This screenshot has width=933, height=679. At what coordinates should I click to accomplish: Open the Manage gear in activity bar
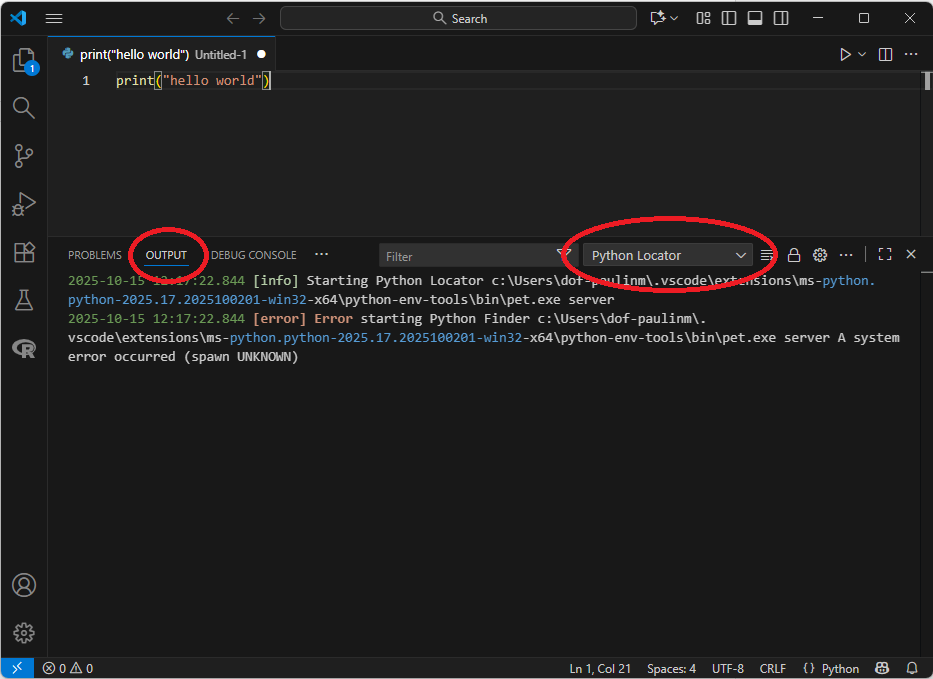click(24, 633)
